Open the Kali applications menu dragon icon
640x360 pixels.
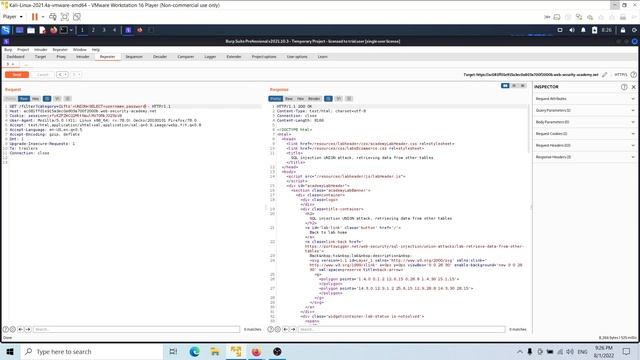tap(6, 30)
